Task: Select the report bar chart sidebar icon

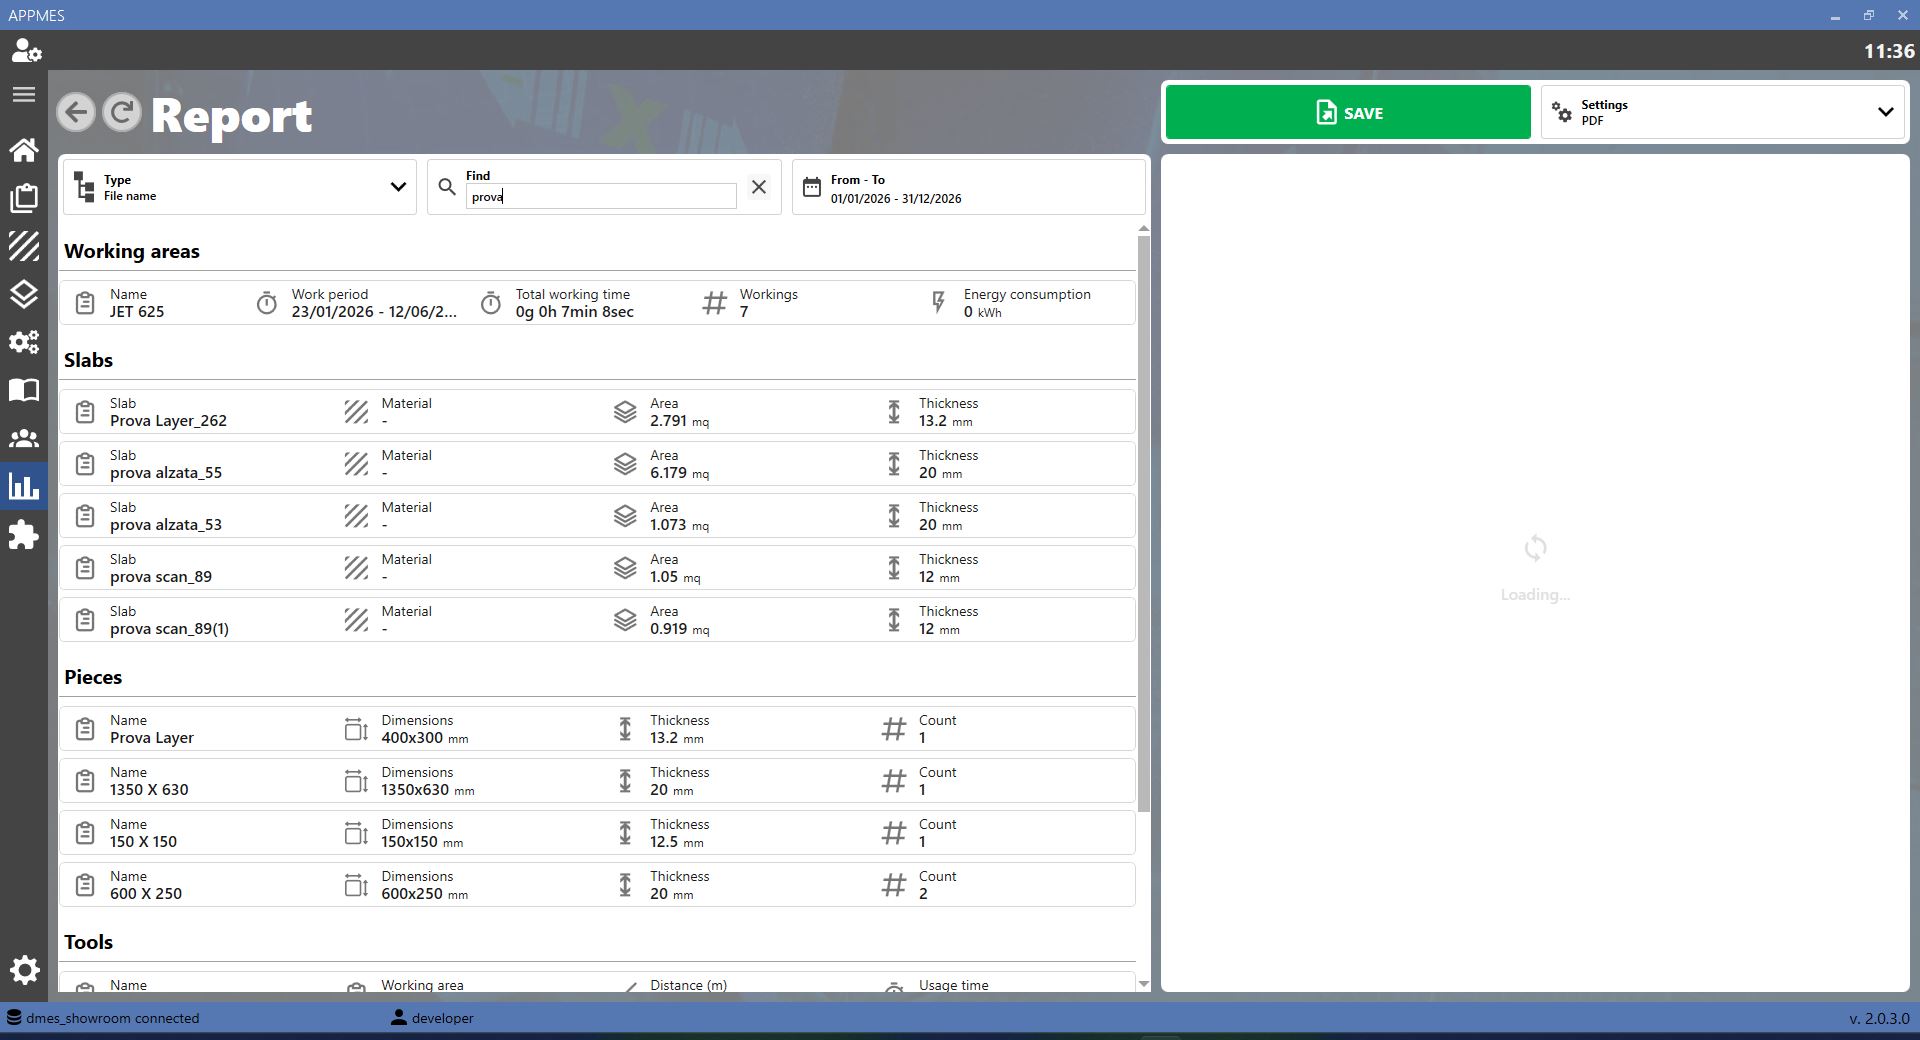Action: point(24,486)
